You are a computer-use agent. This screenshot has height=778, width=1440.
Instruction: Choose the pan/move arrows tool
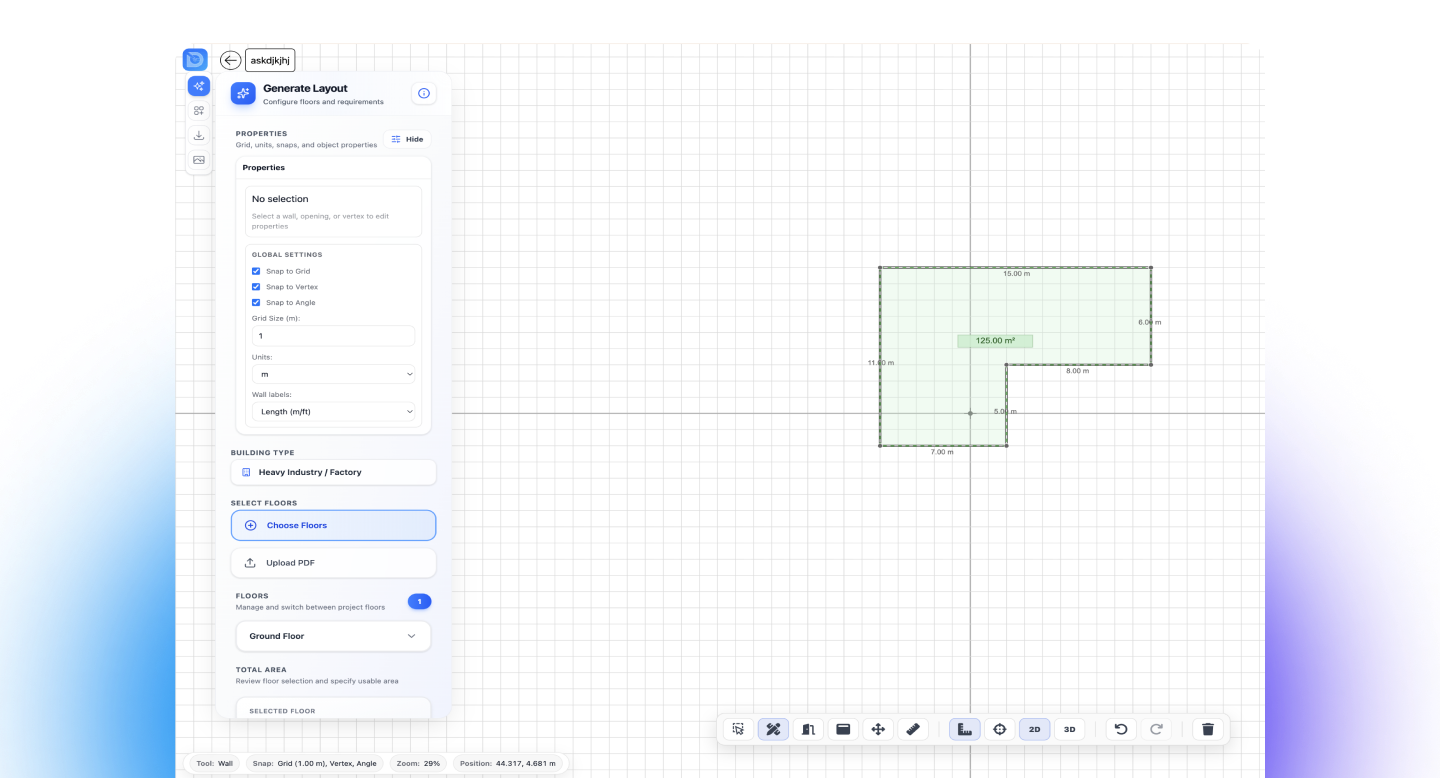[x=878, y=729]
